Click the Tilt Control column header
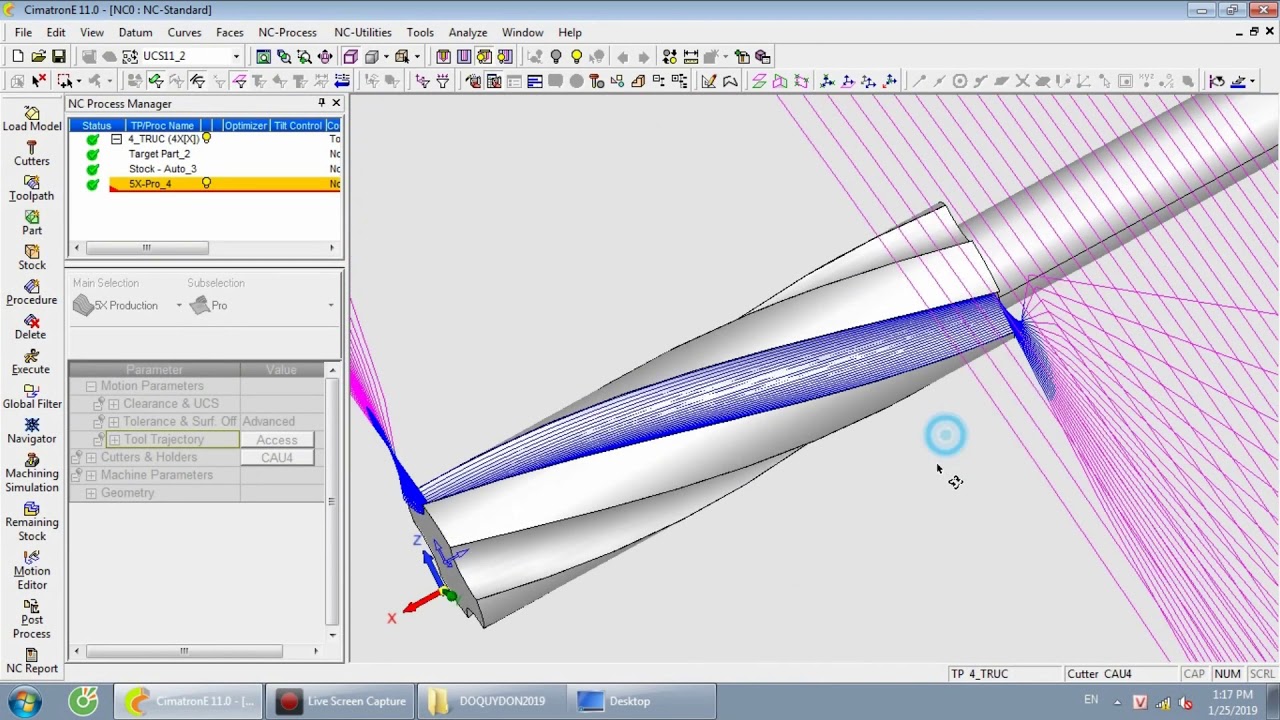Image resolution: width=1280 pixels, height=720 pixels. point(298,126)
